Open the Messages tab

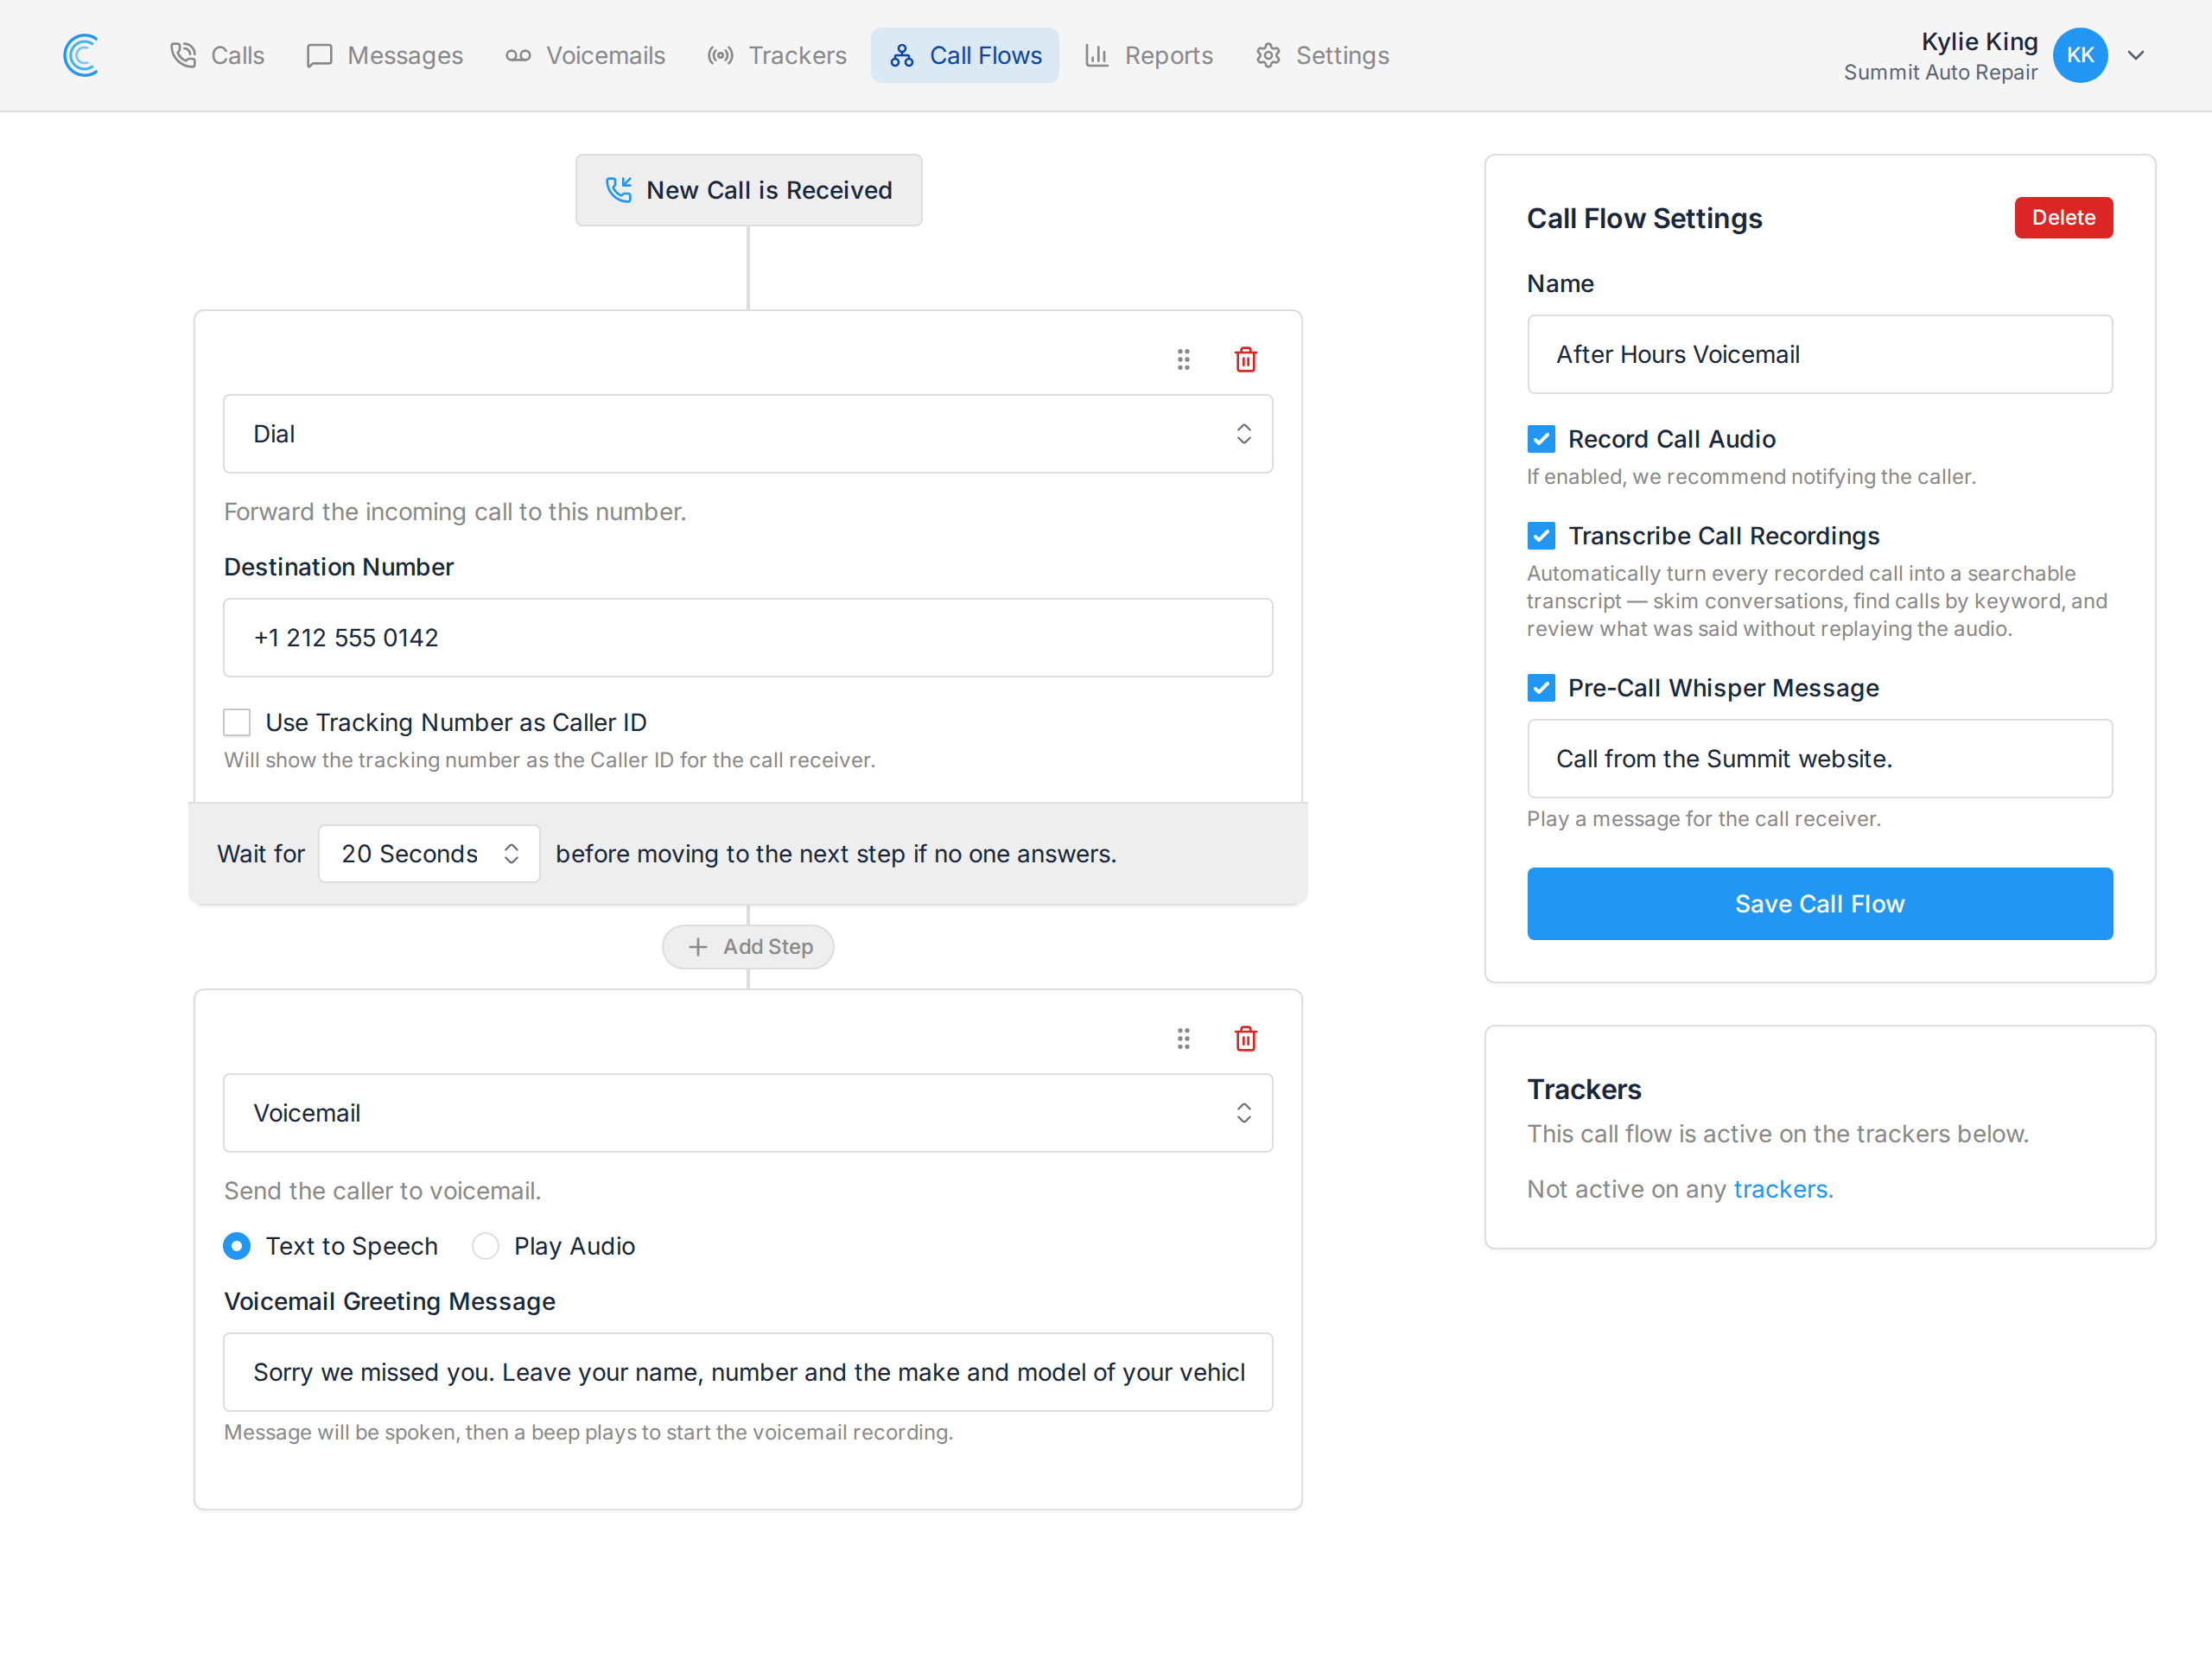[x=385, y=55]
